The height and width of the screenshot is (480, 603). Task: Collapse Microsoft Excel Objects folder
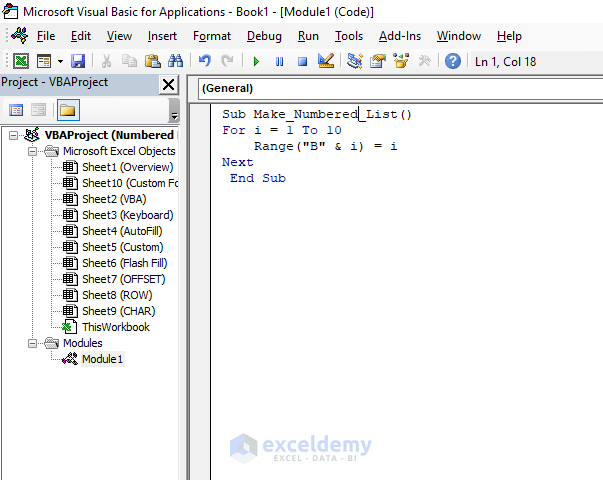(x=33, y=152)
